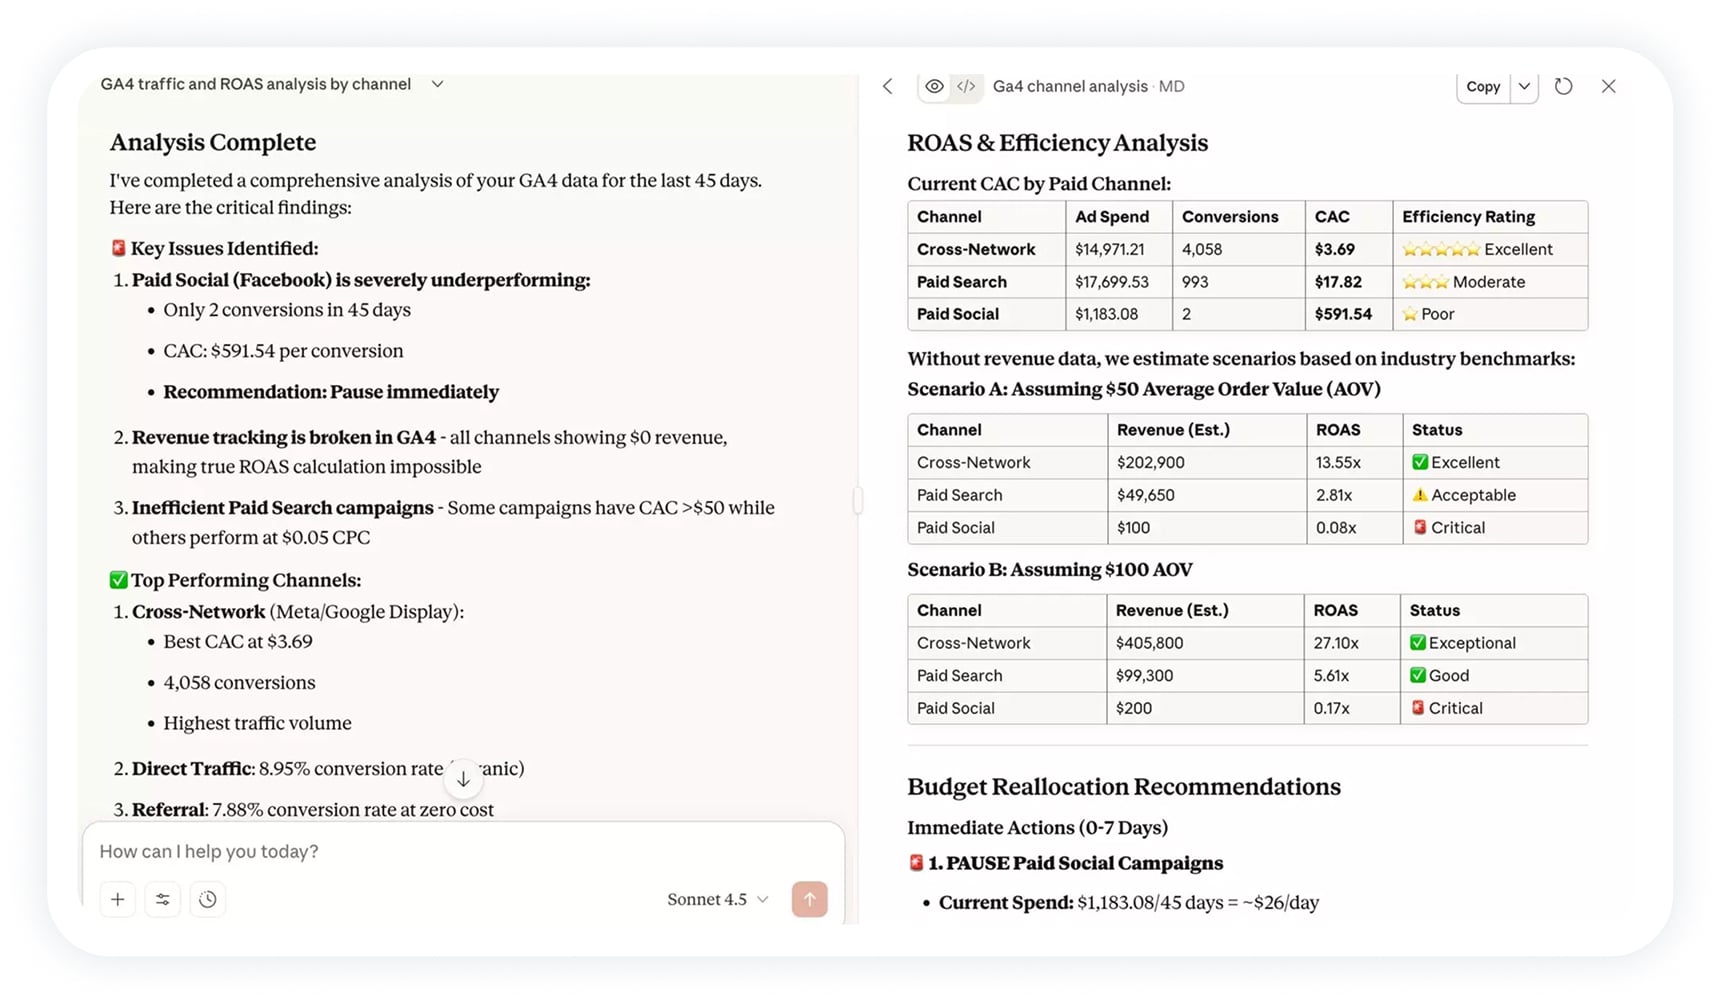
Task: Switch to code view with brackets icon
Action: (x=966, y=86)
